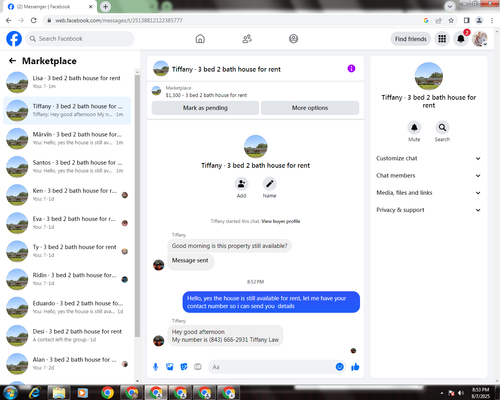Viewport: 500px width, 400px height.
Task: Open the emoji picker in message box
Action: (x=339, y=367)
